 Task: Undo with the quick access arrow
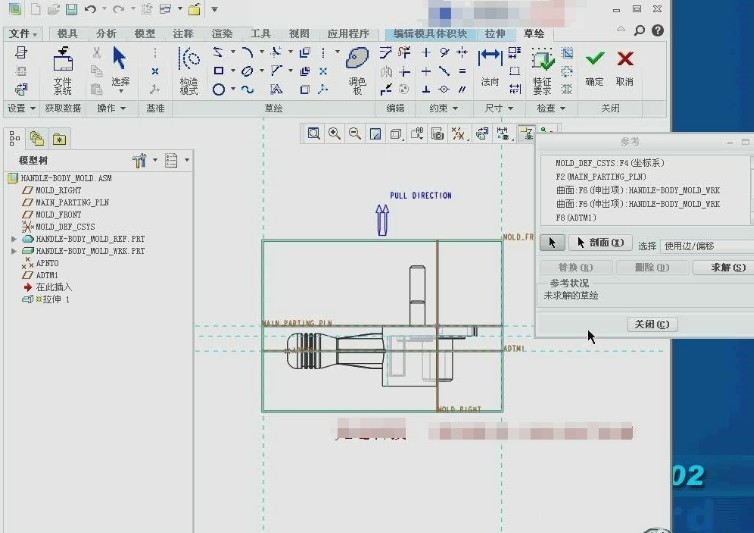tap(90, 9)
